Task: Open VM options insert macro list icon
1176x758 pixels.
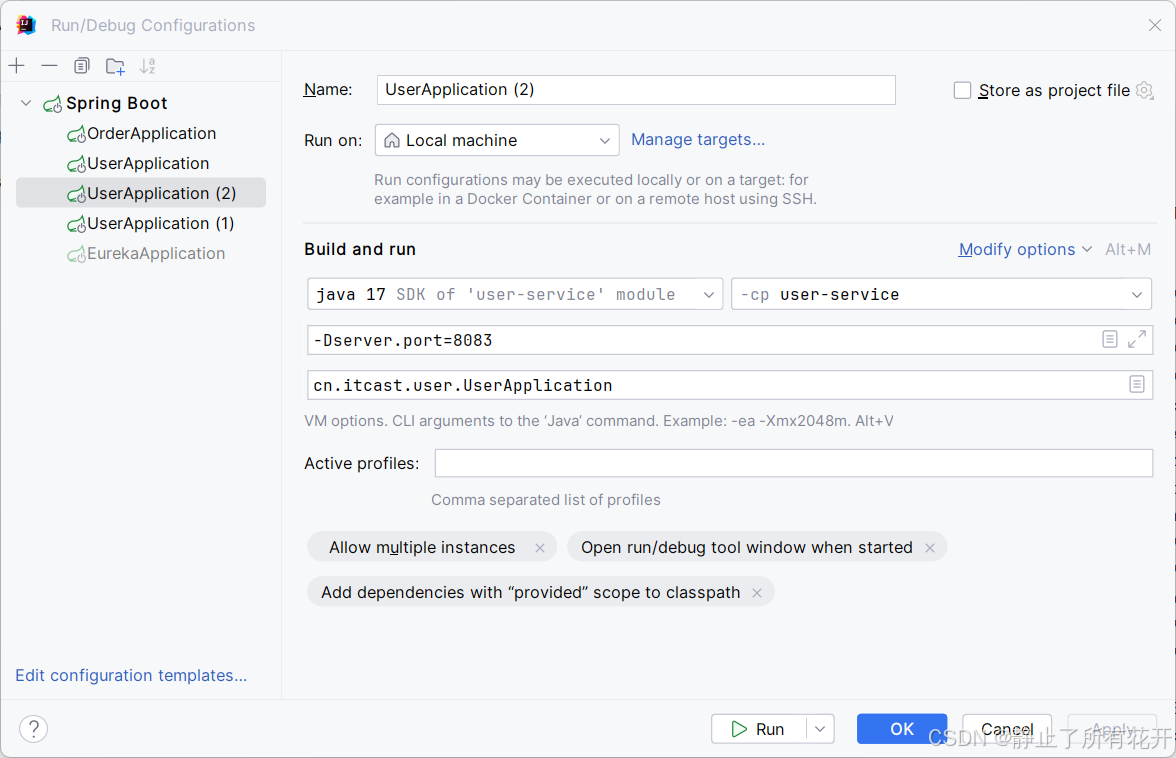Action: coord(1110,339)
